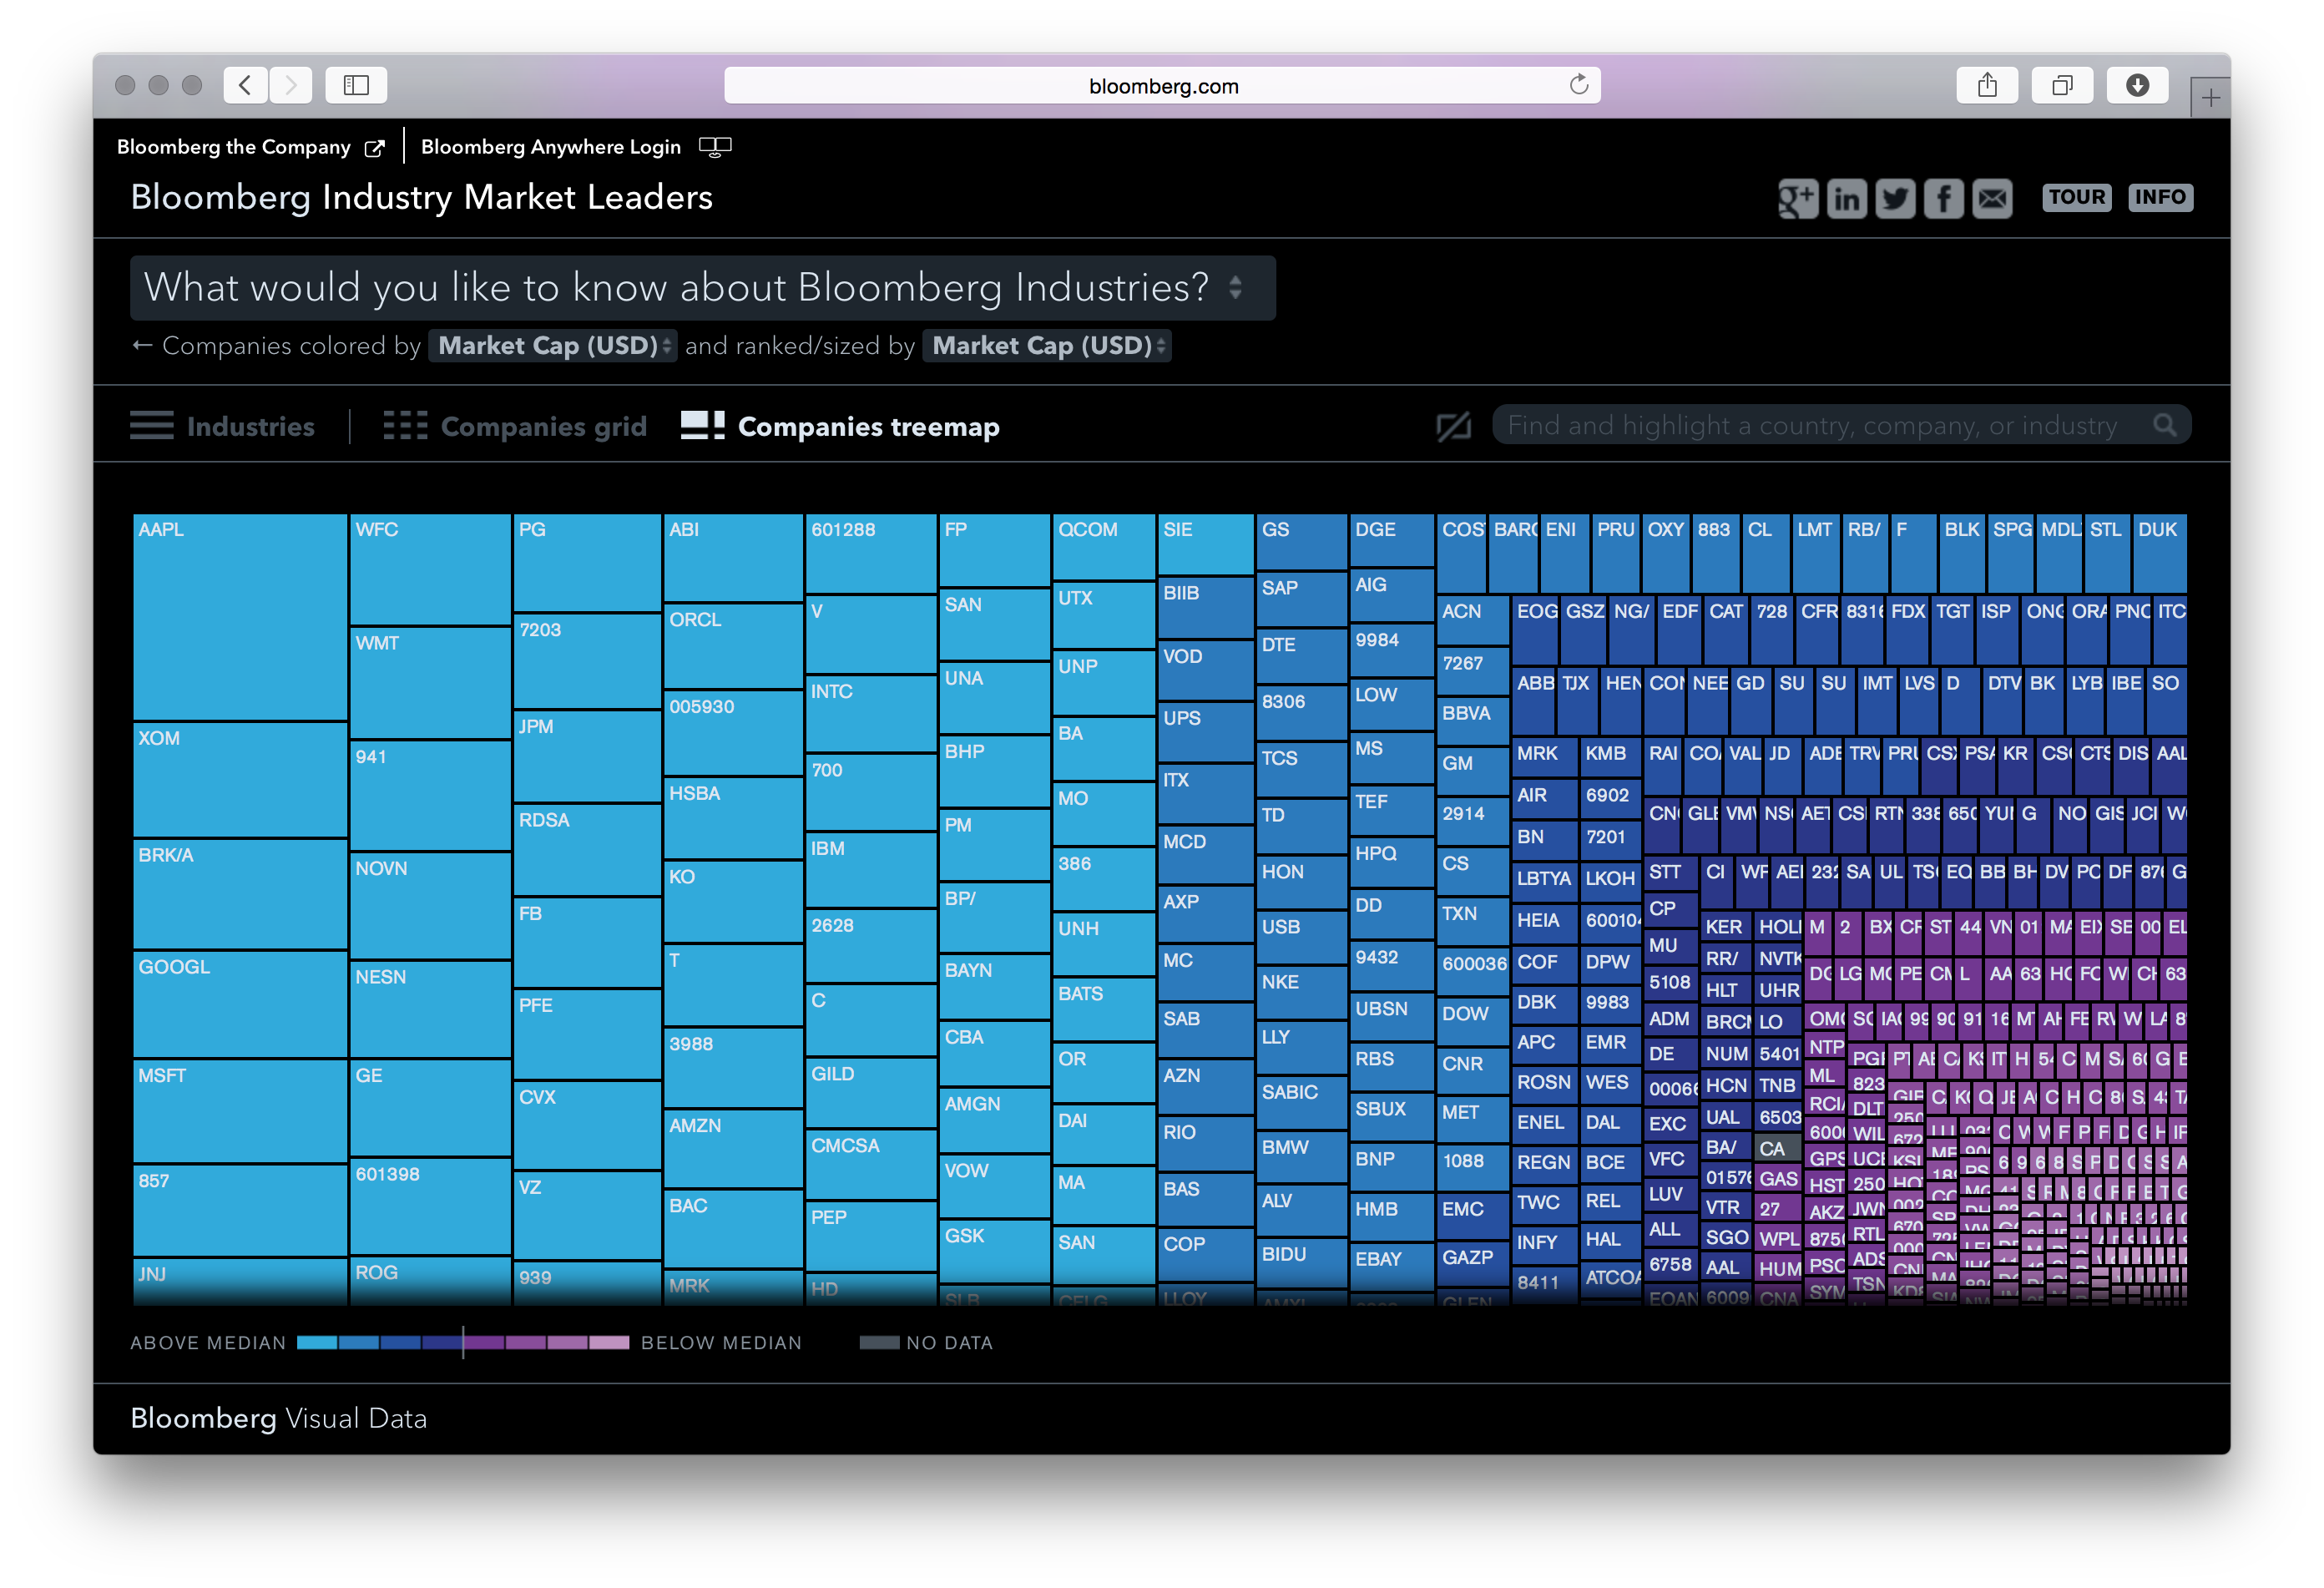This screenshot has height=1588, width=2324.
Task: Open the Bloomberg Industries question dropdown
Action: [x=702, y=287]
